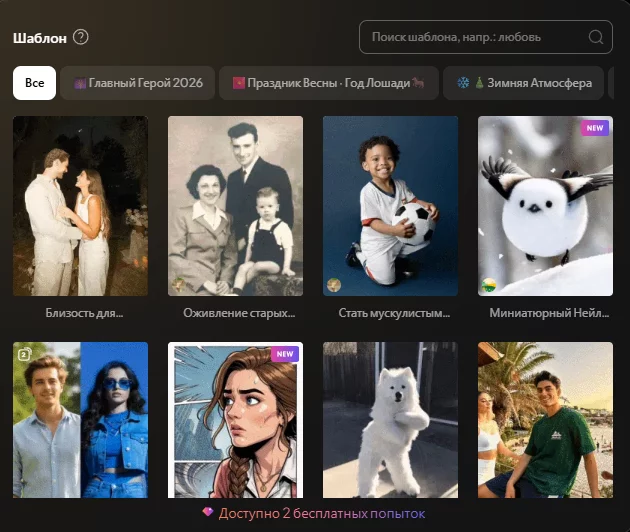This screenshot has height=532, width=630.
Task: Click the two-photo icon on blue duo thumbnail
Action: coord(24,354)
